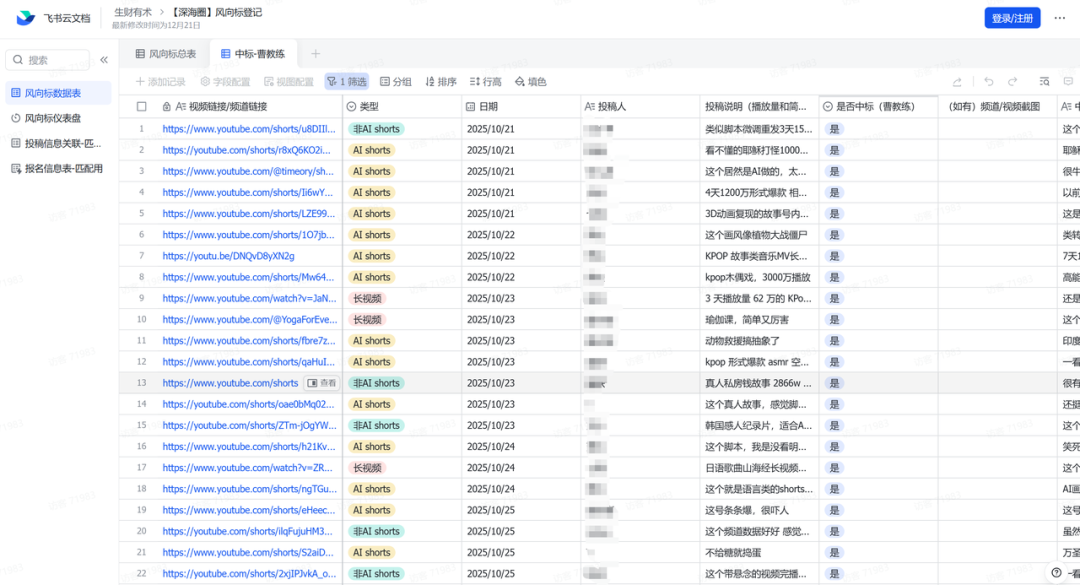Open the @YogaForEve channel link in row 10
1080x585 pixels.
[250, 320]
